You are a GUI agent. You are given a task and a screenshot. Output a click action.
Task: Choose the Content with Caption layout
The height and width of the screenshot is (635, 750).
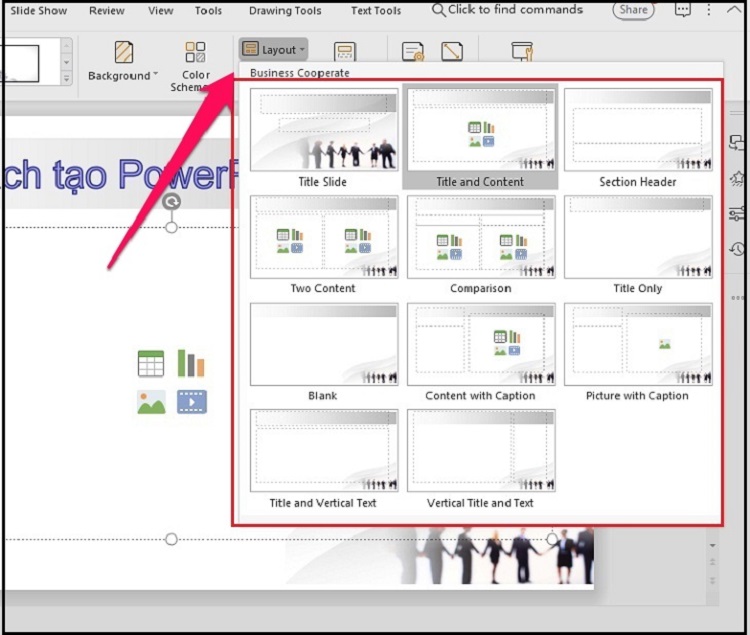(481, 352)
